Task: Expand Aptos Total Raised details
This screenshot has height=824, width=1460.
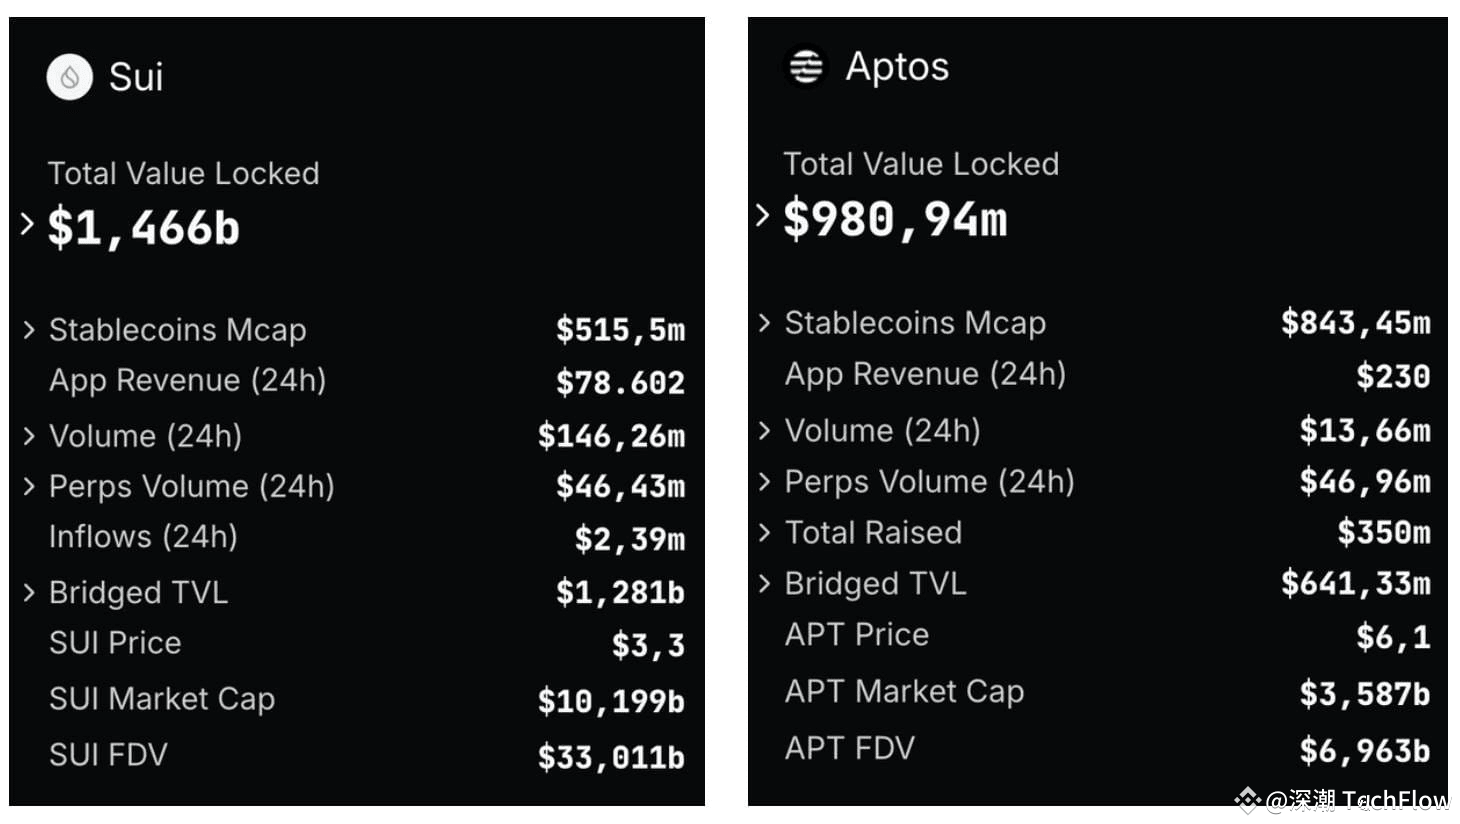Action: (765, 533)
